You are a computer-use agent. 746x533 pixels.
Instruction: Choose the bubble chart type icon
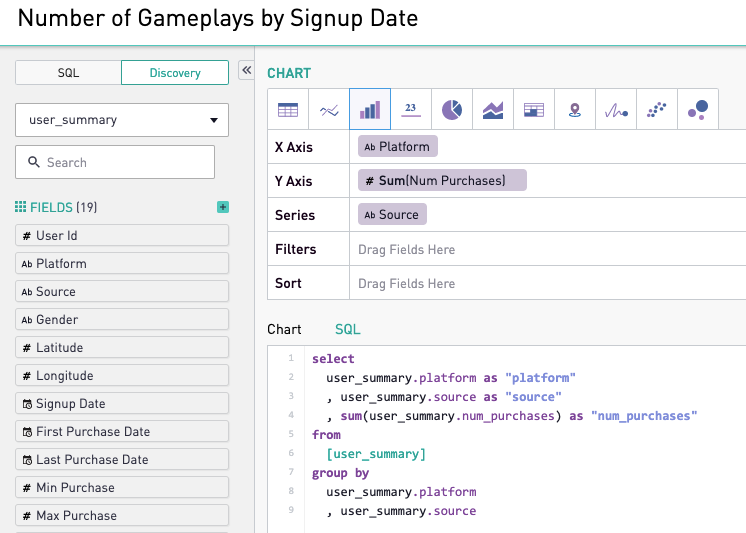(x=698, y=110)
